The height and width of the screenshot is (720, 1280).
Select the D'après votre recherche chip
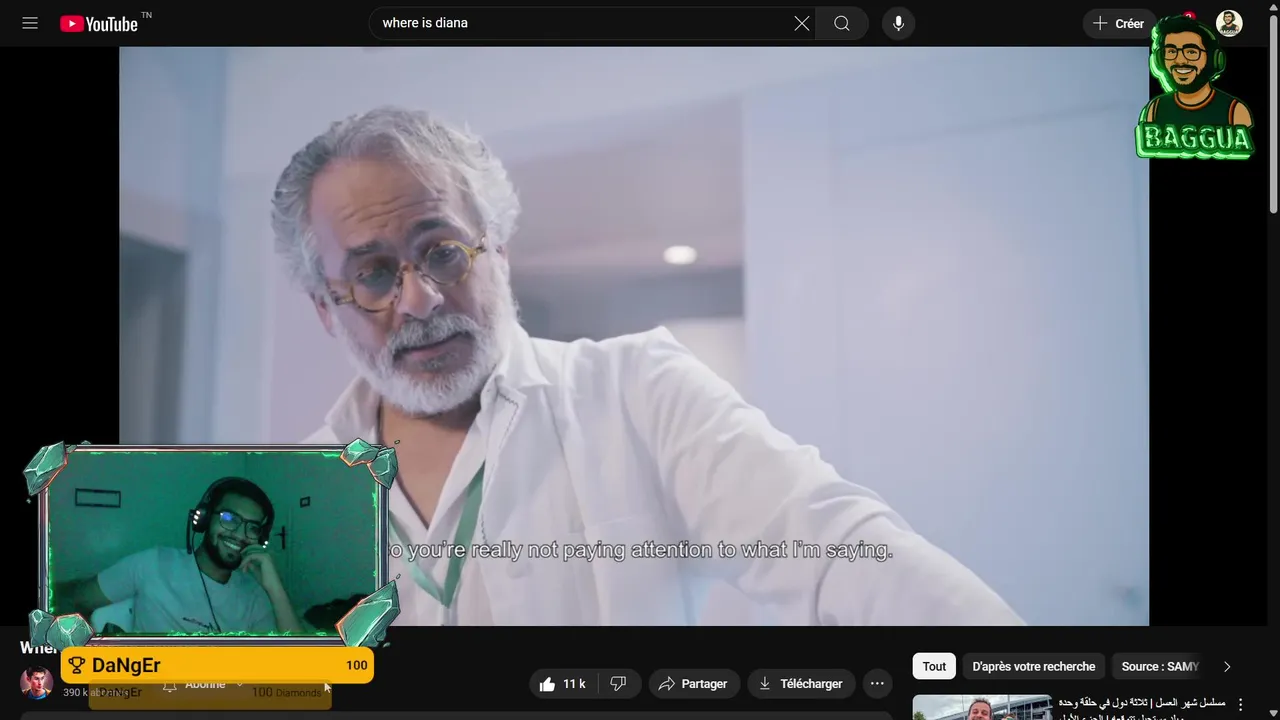(x=1034, y=666)
